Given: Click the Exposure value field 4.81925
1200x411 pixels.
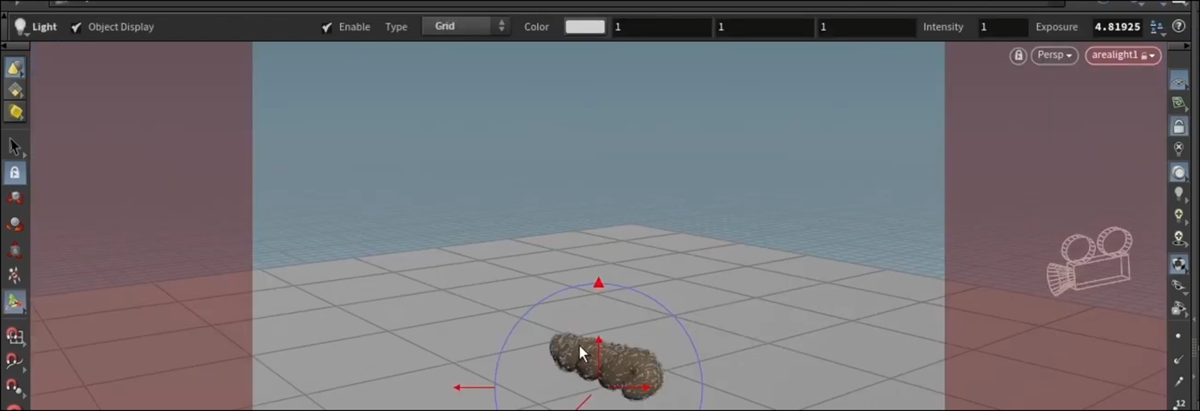Looking at the screenshot, I should 1117,27.
